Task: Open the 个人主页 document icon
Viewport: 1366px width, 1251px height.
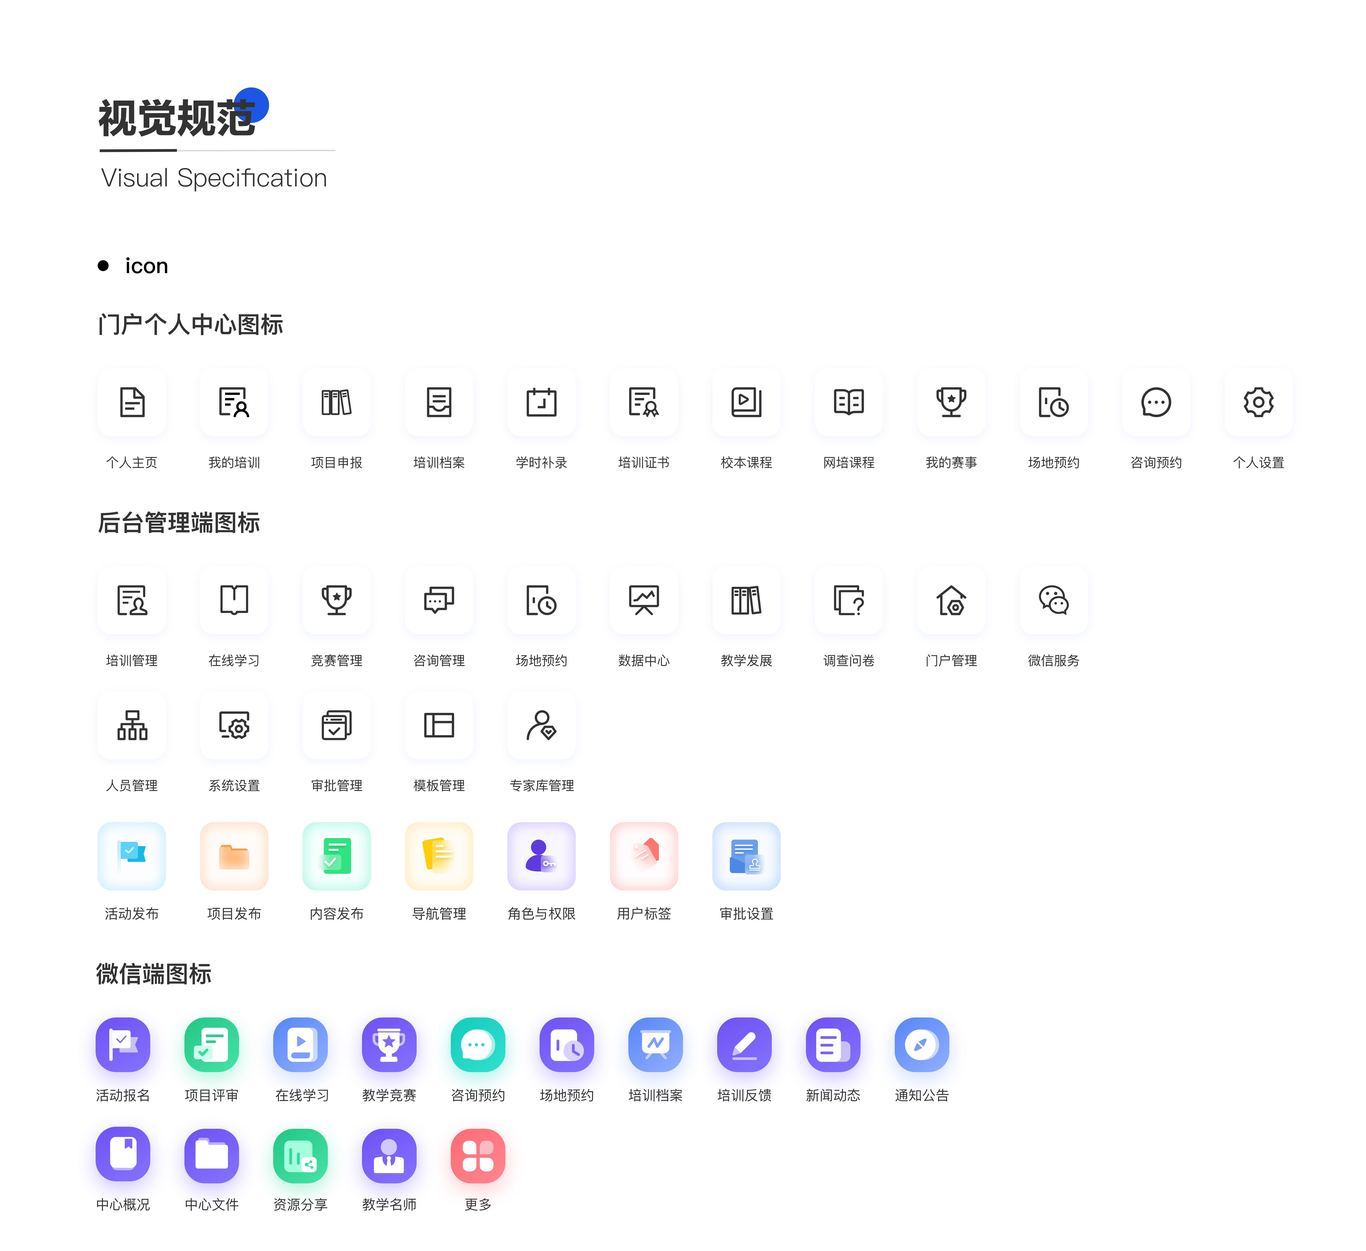Action: coord(132,402)
